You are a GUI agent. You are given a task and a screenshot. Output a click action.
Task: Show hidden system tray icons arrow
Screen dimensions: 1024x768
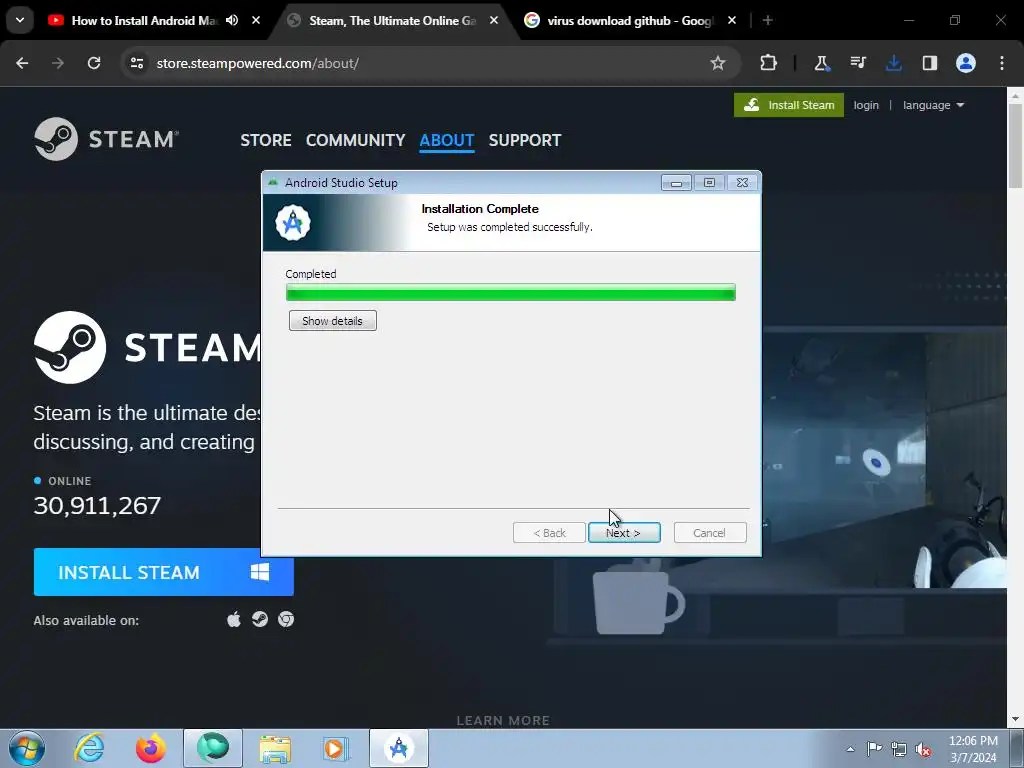click(850, 749)
